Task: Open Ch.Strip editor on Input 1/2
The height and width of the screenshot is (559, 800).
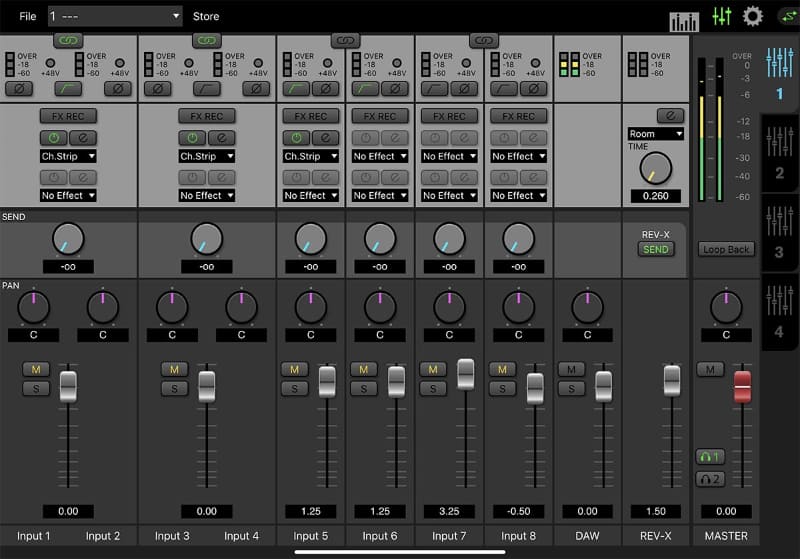Action: click(83, 138)
